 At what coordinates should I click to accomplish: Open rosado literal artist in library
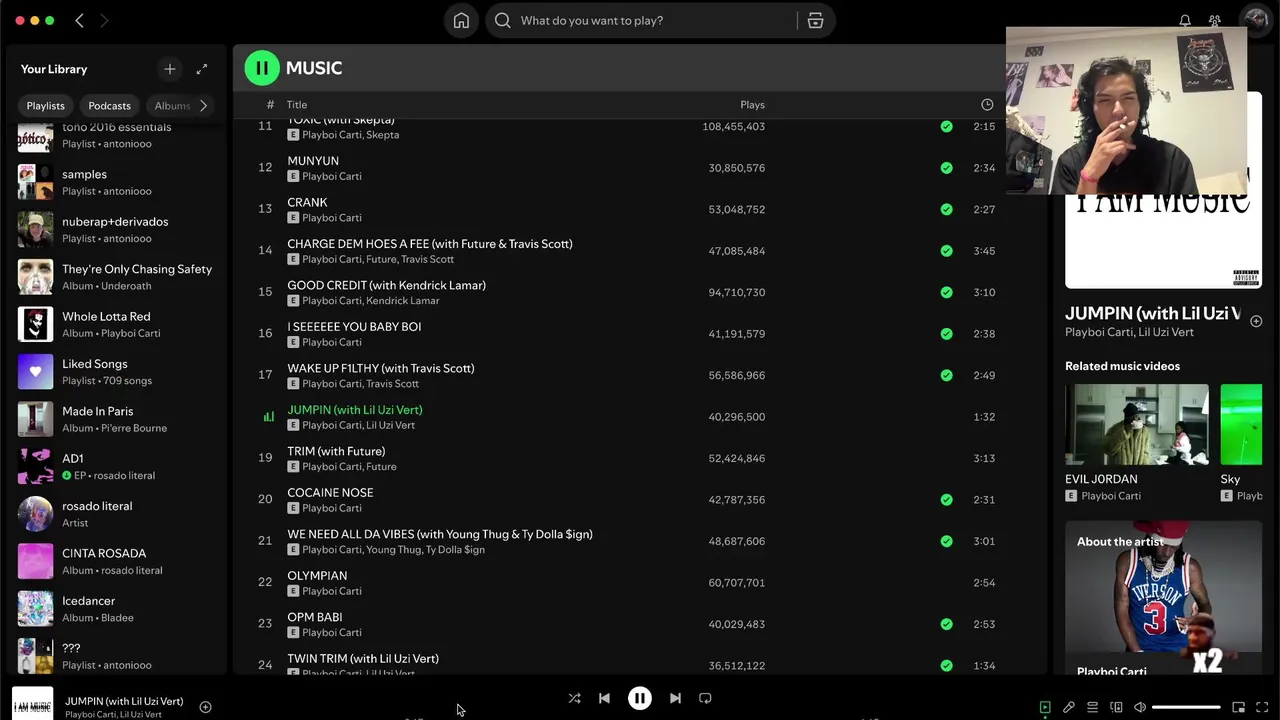[x=118, y=514]
